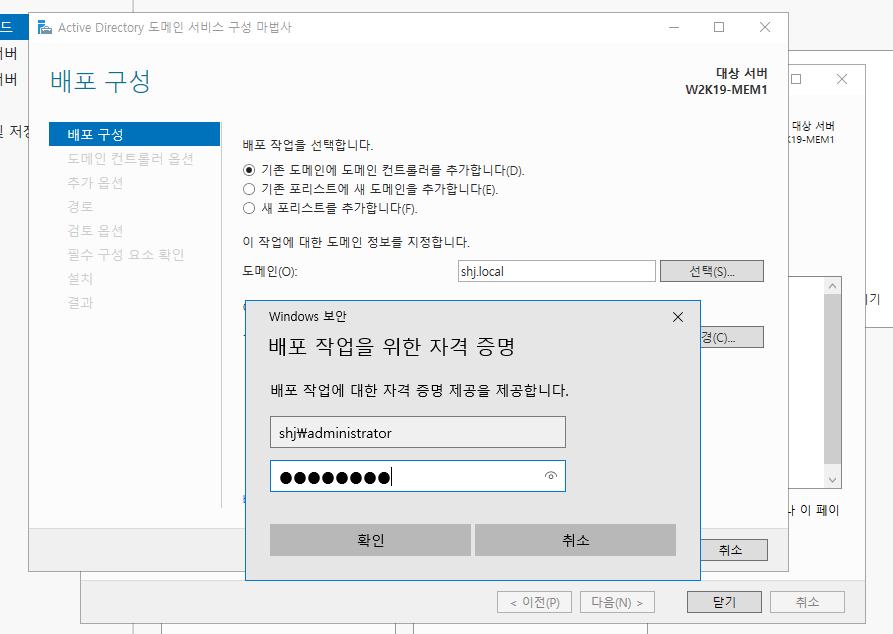893x634 pixels.
Task: Reveal password using the eye icon
Action: click(x=550, y=476)
